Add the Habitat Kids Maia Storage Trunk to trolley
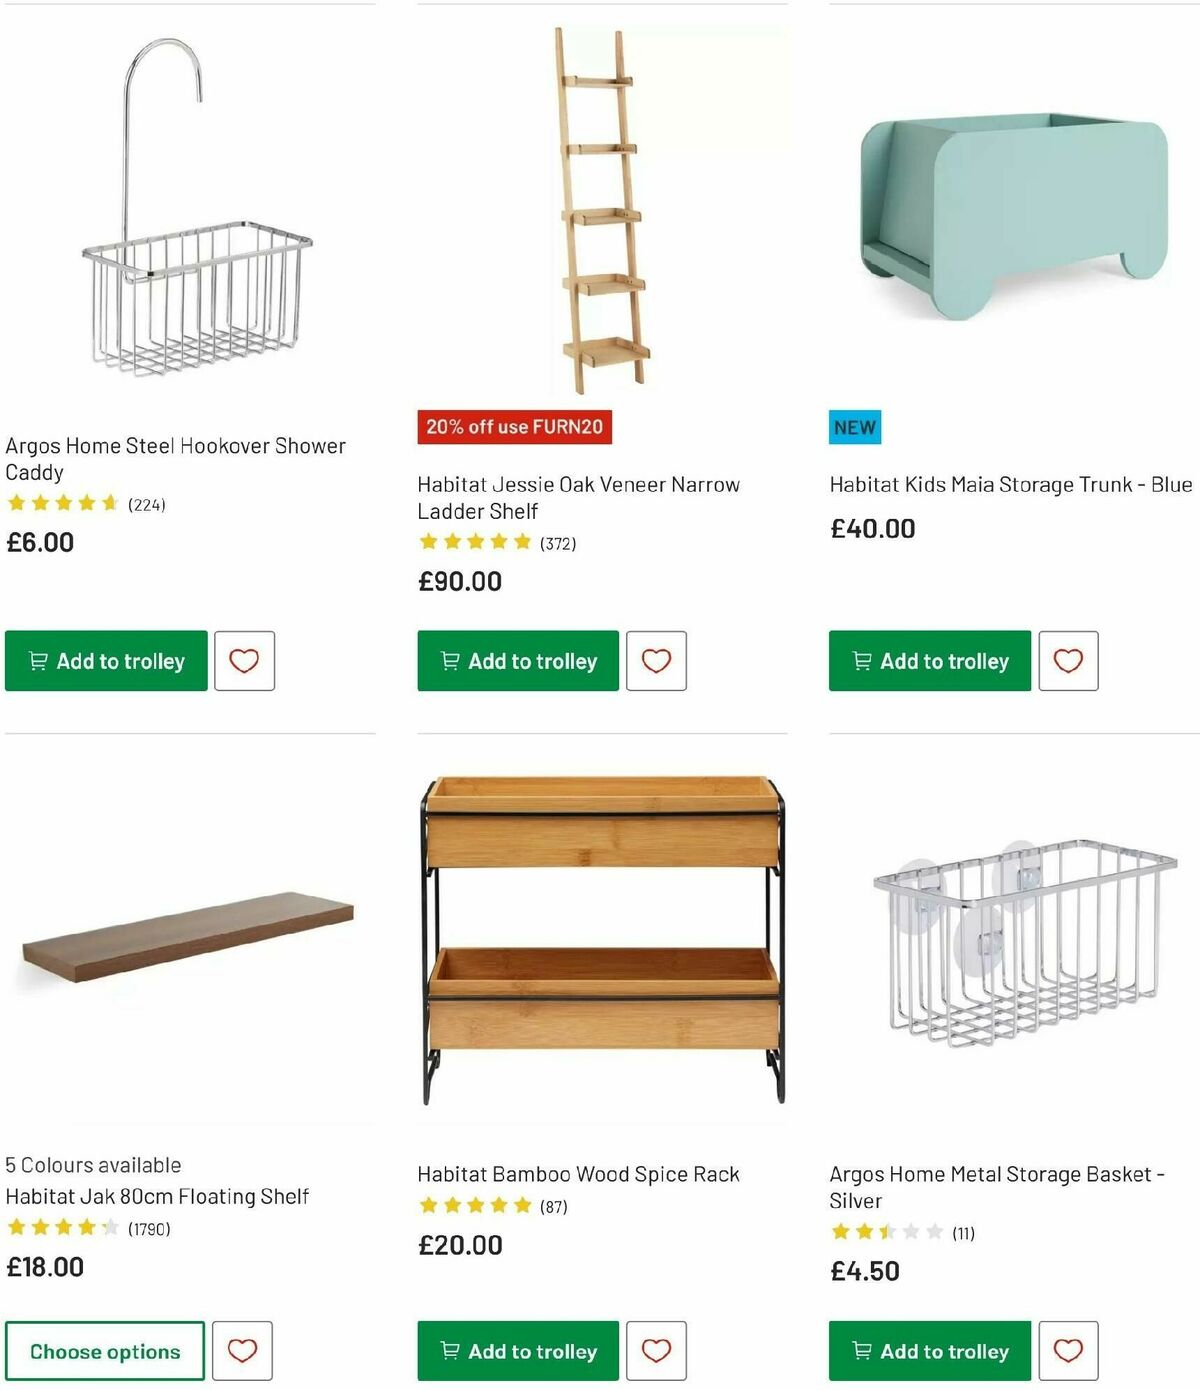This screenshot has height=1390, width=1200. (x=928, y=660)
